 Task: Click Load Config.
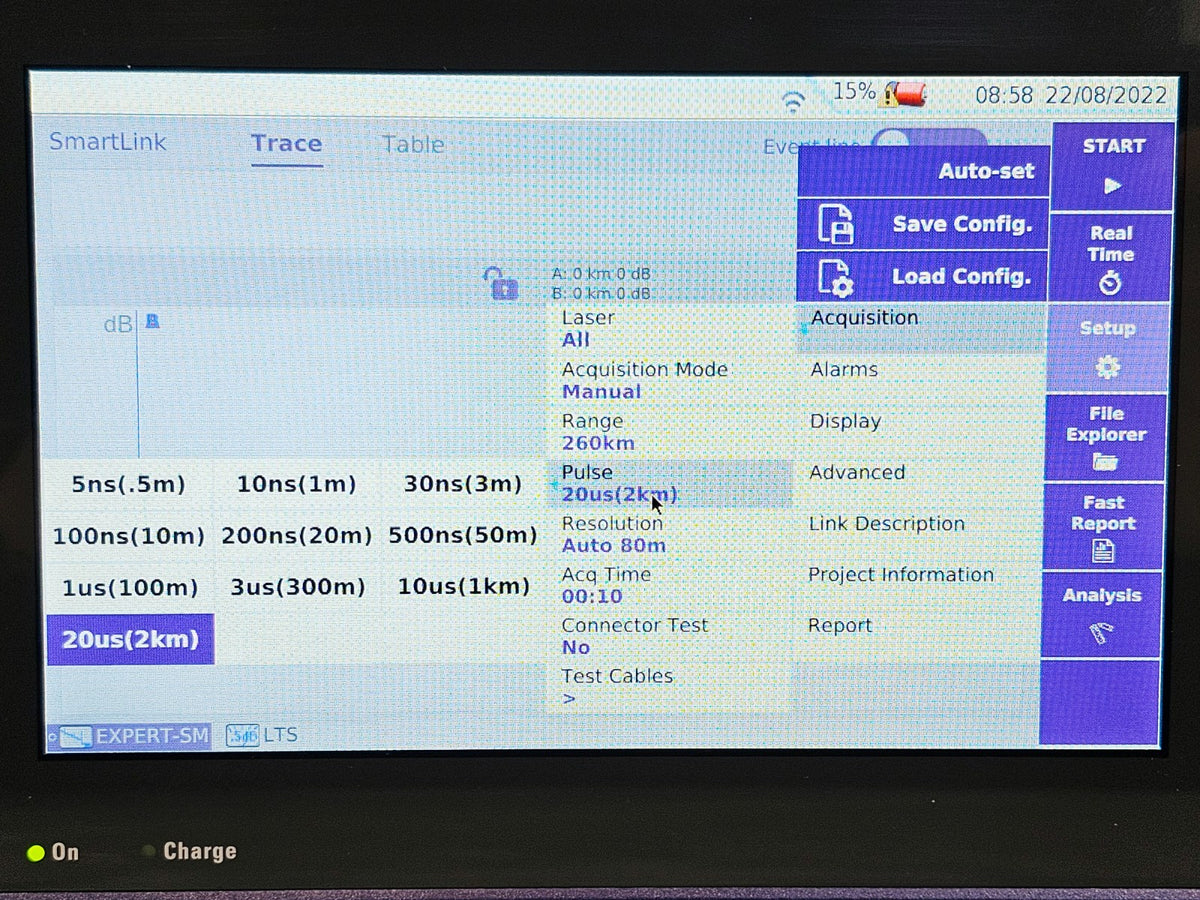pos(921,276)
